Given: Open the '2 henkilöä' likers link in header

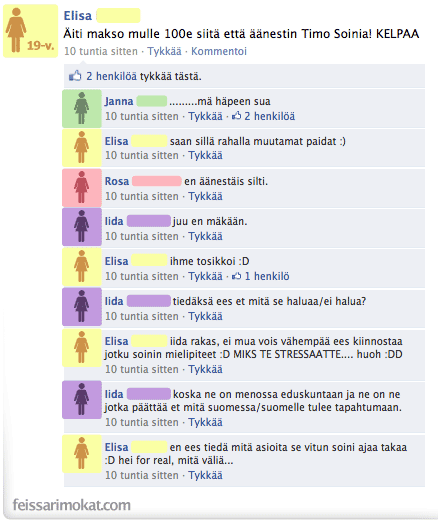Looking at the screenshot, I should 111,76.
